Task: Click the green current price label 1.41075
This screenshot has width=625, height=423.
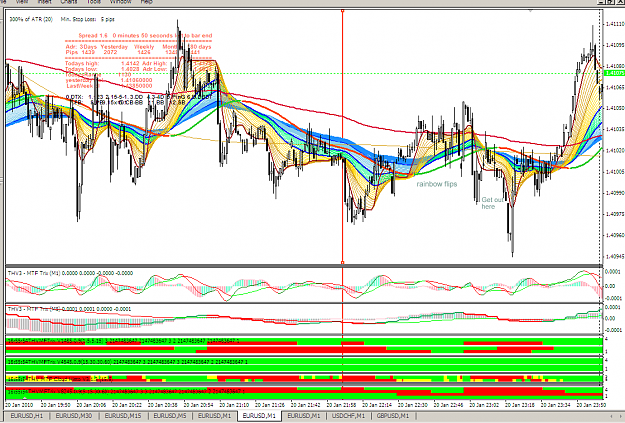Action: coord(614,73)
